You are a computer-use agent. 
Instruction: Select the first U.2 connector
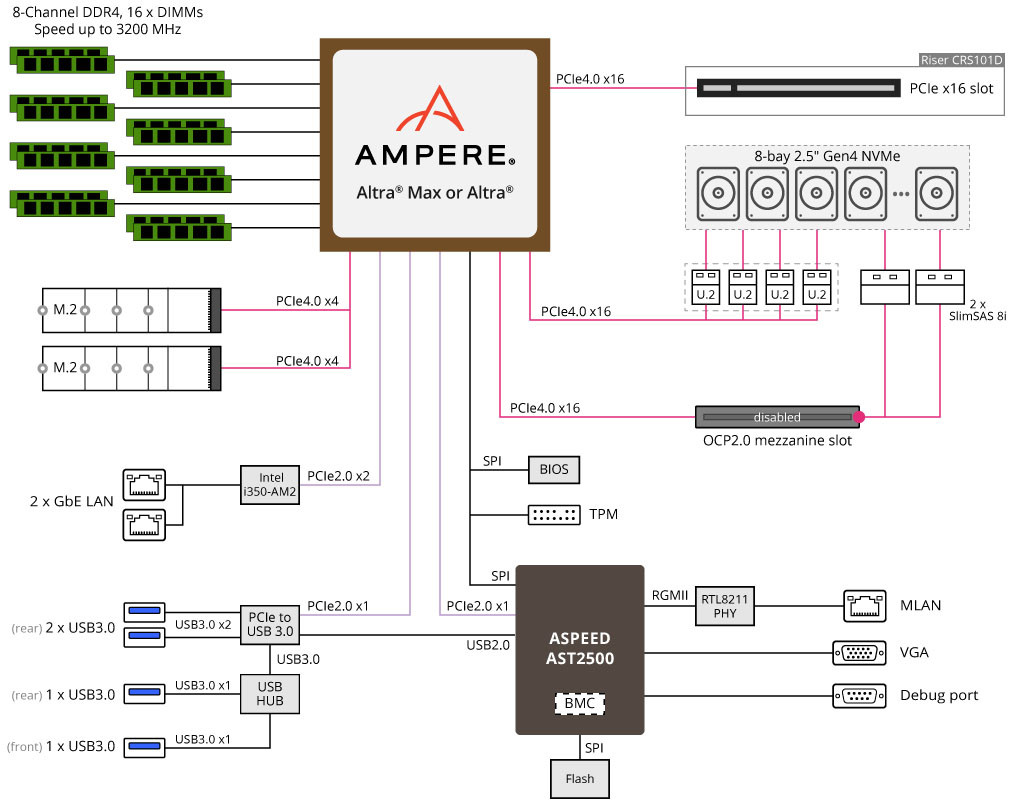pyautogui.click(x=705, y=287)
